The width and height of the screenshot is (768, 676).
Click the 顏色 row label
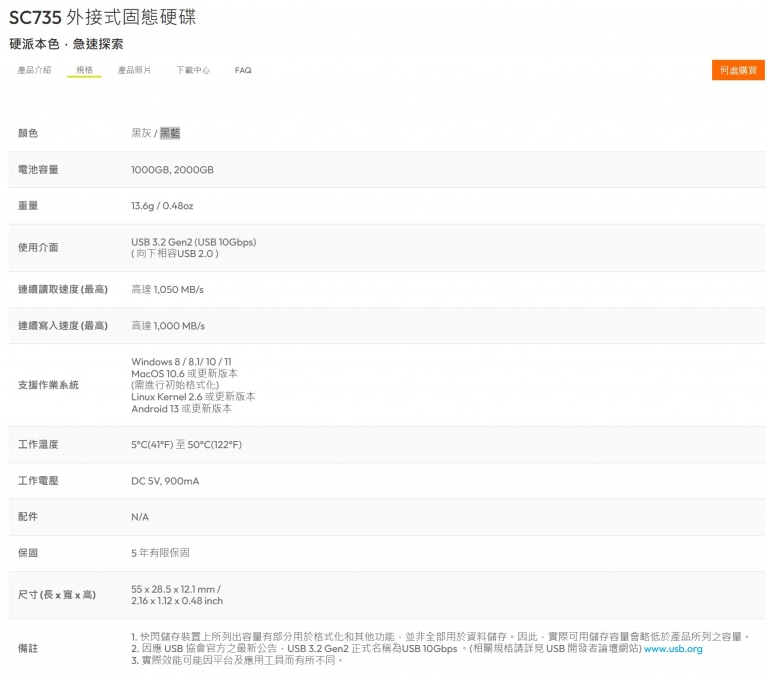(x=28, y=133)
